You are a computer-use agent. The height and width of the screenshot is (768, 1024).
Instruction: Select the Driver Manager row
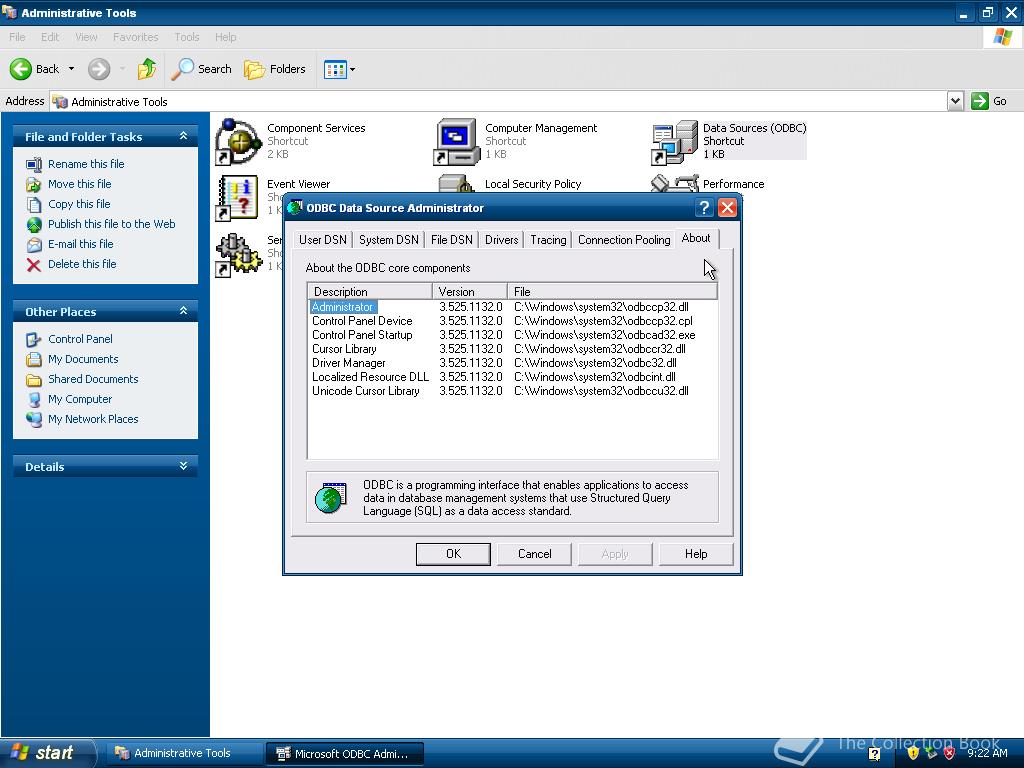tap(513, 363)
